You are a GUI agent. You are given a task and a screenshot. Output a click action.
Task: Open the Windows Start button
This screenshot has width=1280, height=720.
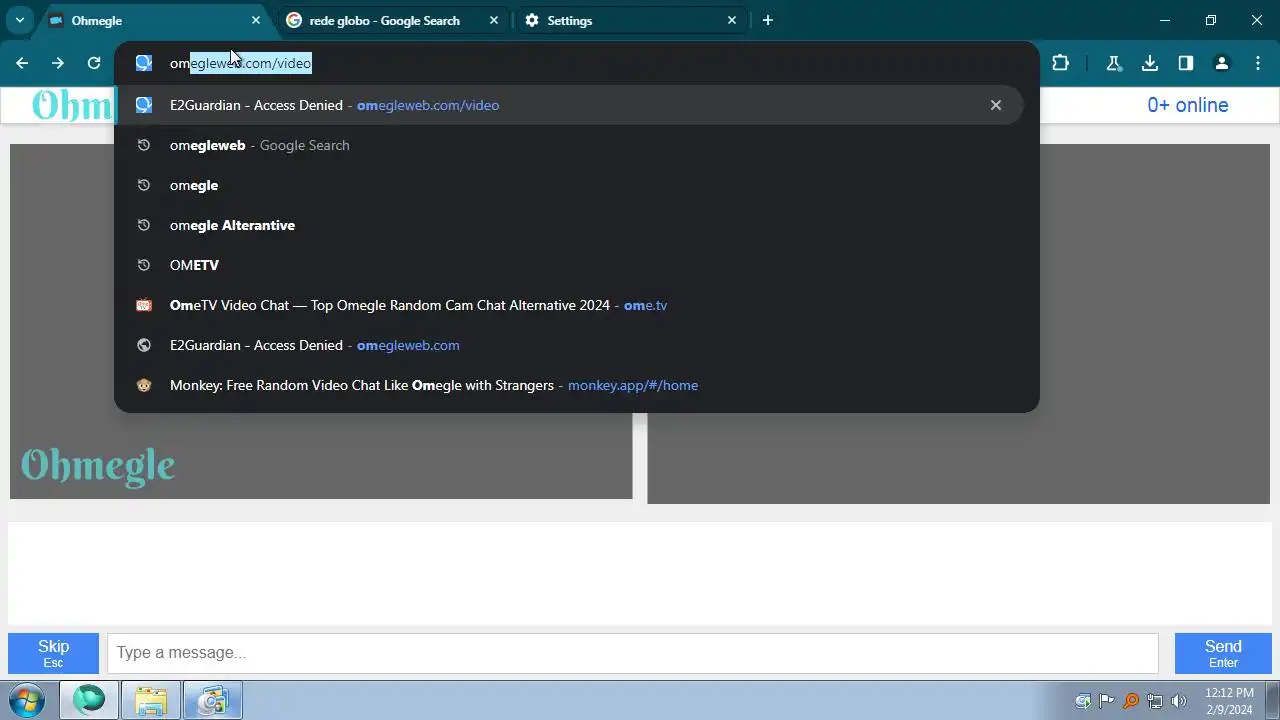27,700
